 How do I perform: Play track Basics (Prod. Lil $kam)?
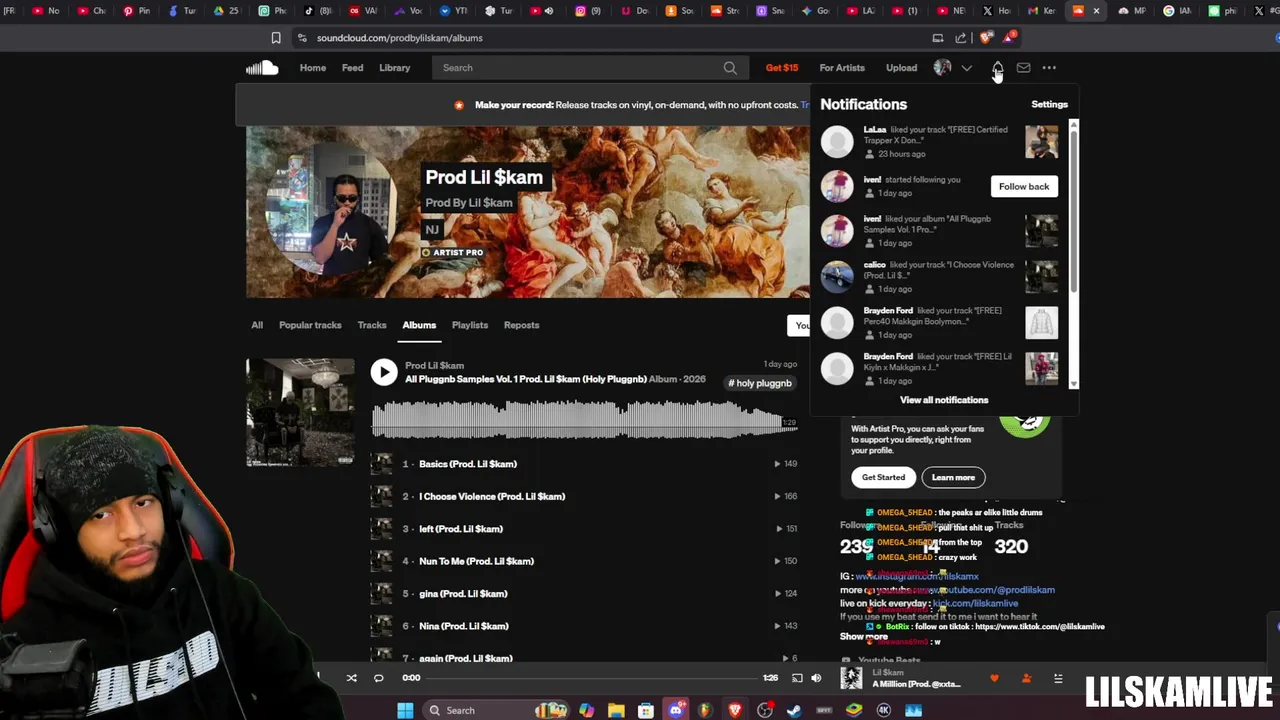coord(468,464)
